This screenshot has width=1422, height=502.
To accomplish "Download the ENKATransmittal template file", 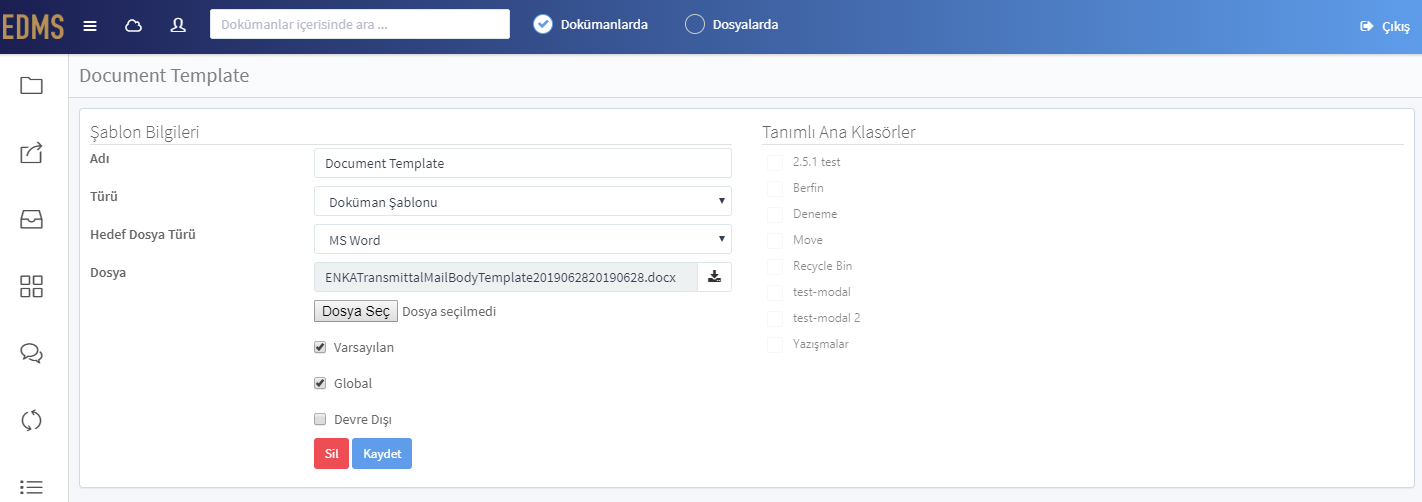I will pos(714,277).
